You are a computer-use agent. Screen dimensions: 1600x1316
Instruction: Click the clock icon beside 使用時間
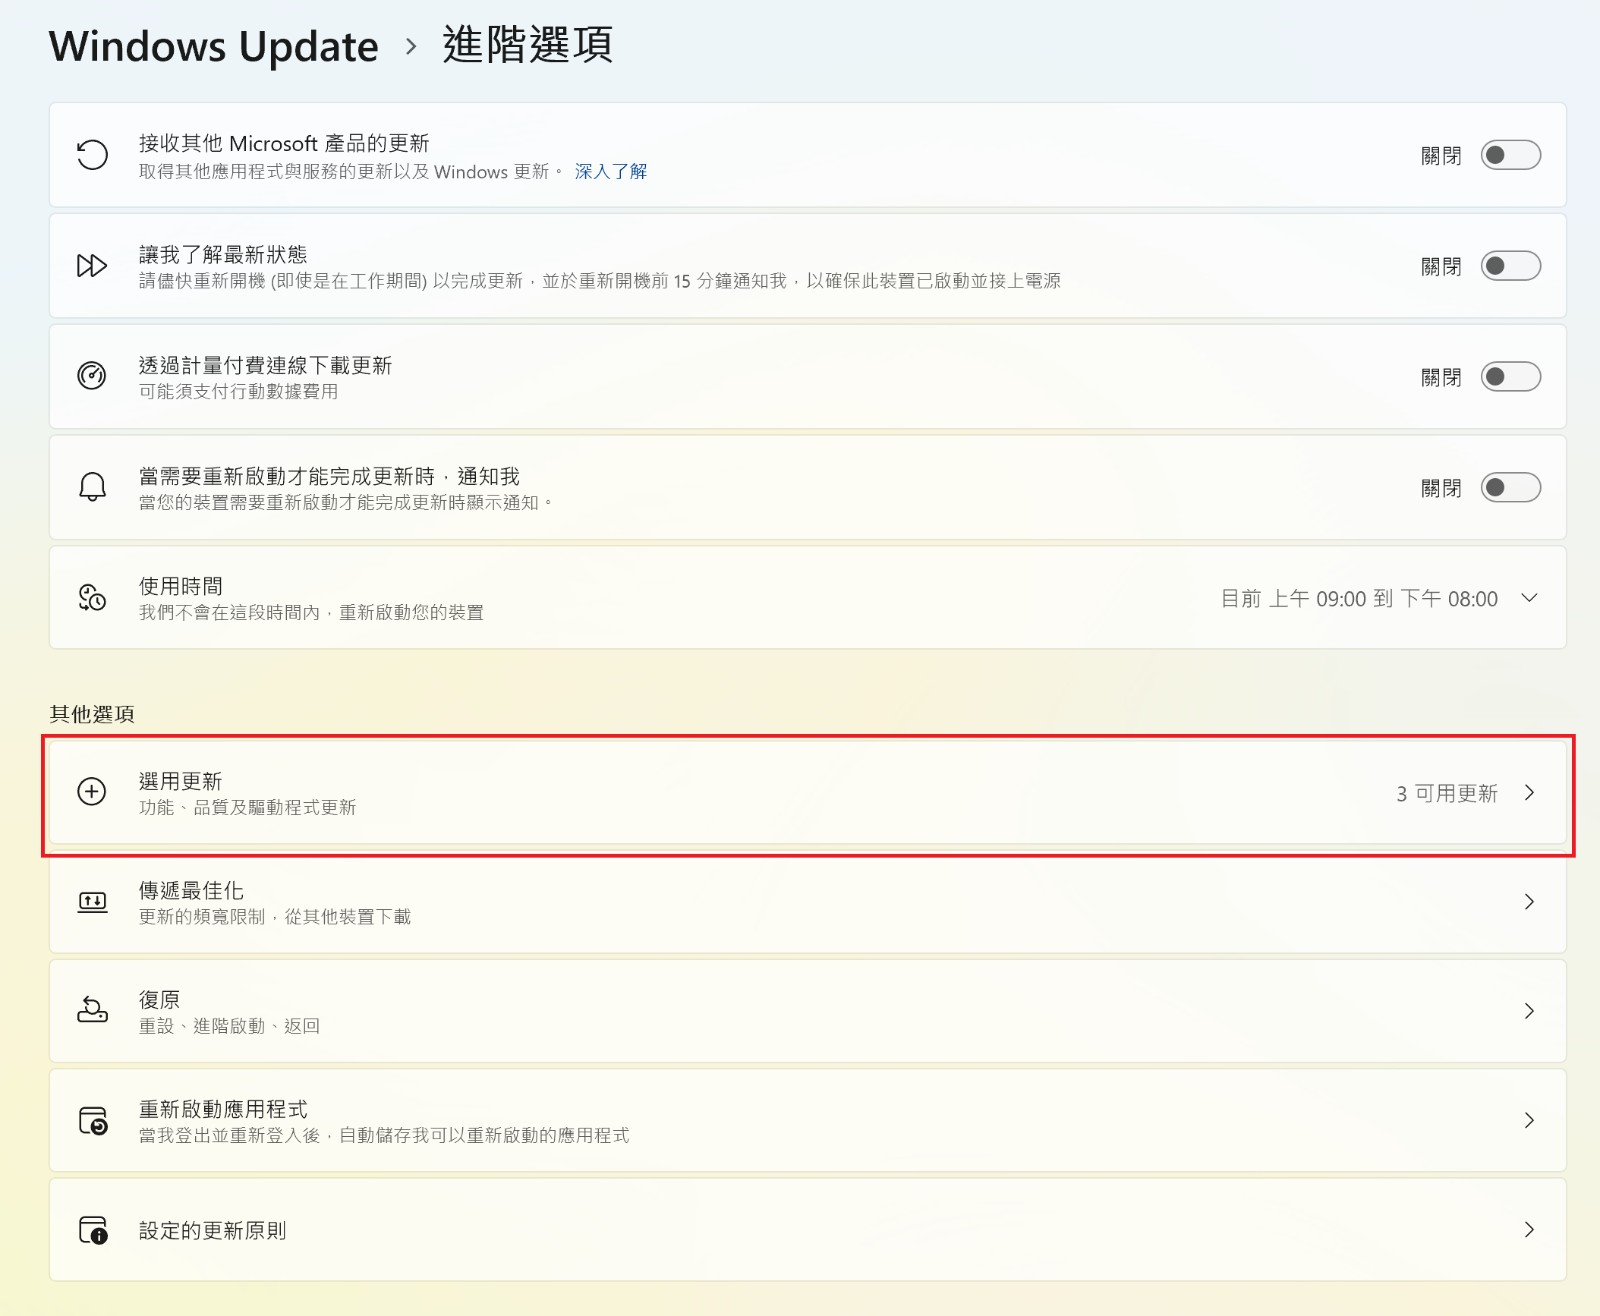(x=92, y=597)
